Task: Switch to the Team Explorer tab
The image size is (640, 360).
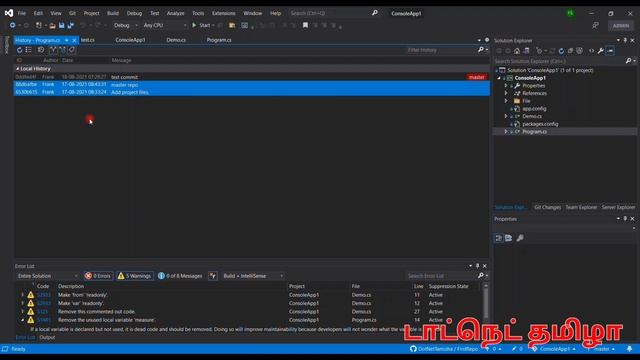Action: 581,207
